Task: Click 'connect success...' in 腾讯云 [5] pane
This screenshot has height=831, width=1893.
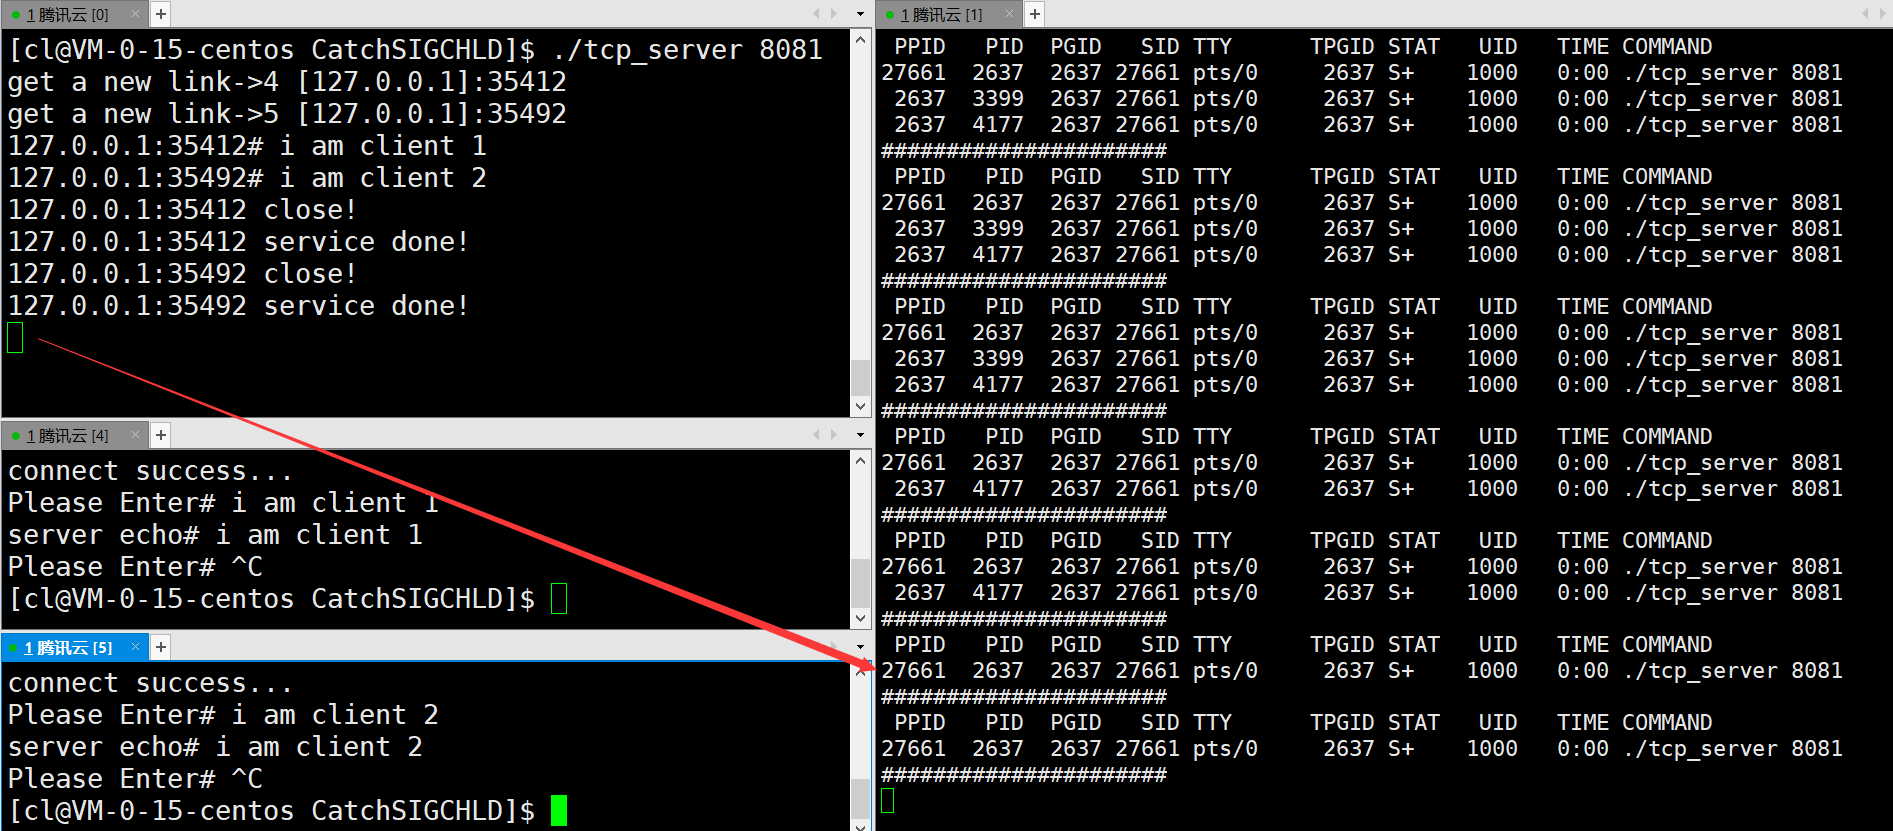Action: coord(150,683)
